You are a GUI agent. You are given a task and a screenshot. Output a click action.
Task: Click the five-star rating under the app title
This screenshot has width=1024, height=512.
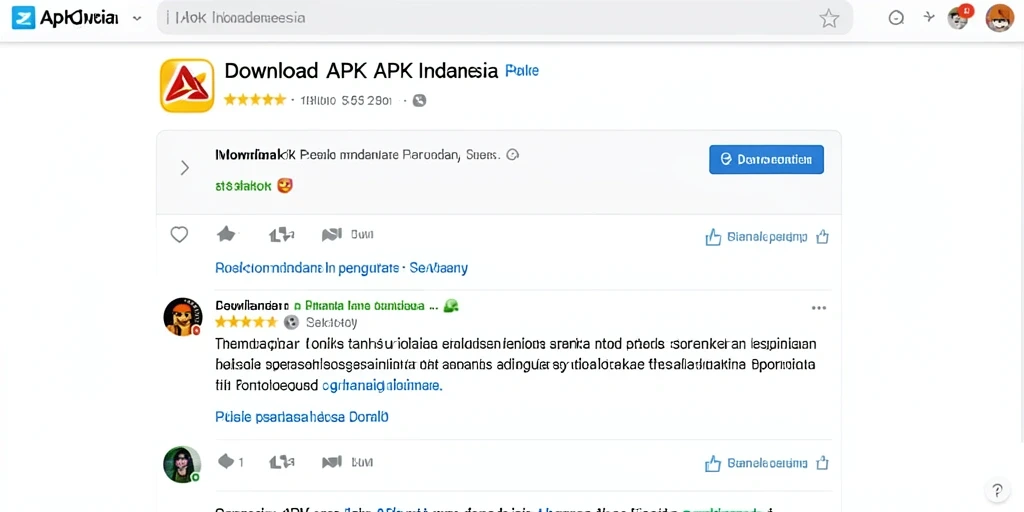click(255, 100)
